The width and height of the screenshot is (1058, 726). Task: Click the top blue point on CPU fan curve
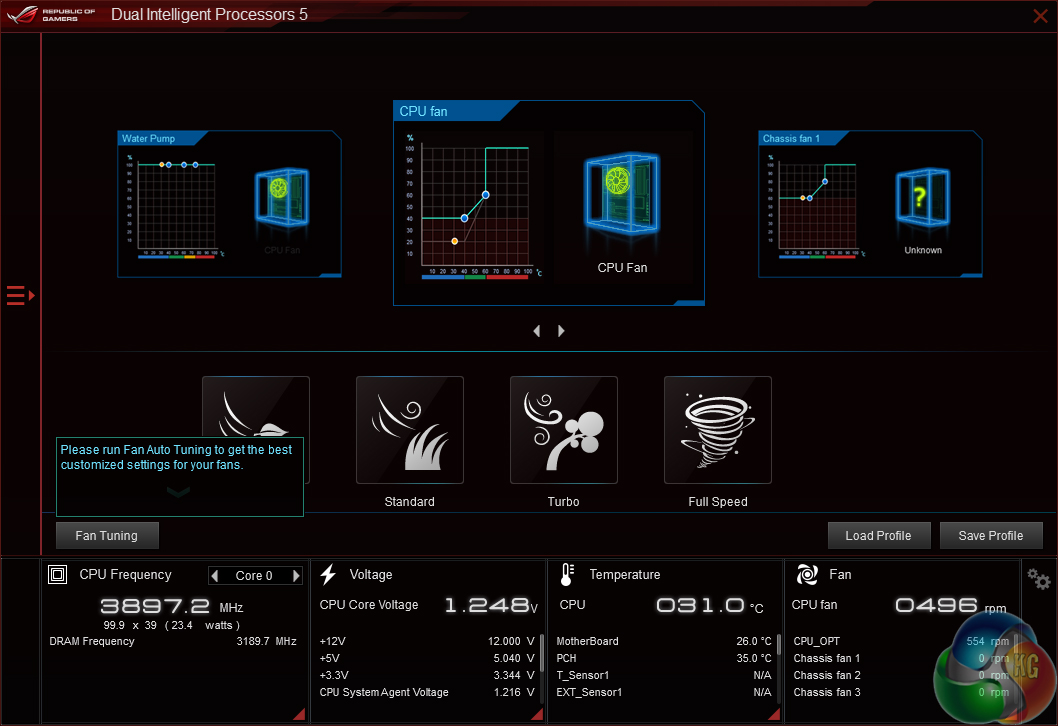[x=485, y=195]
